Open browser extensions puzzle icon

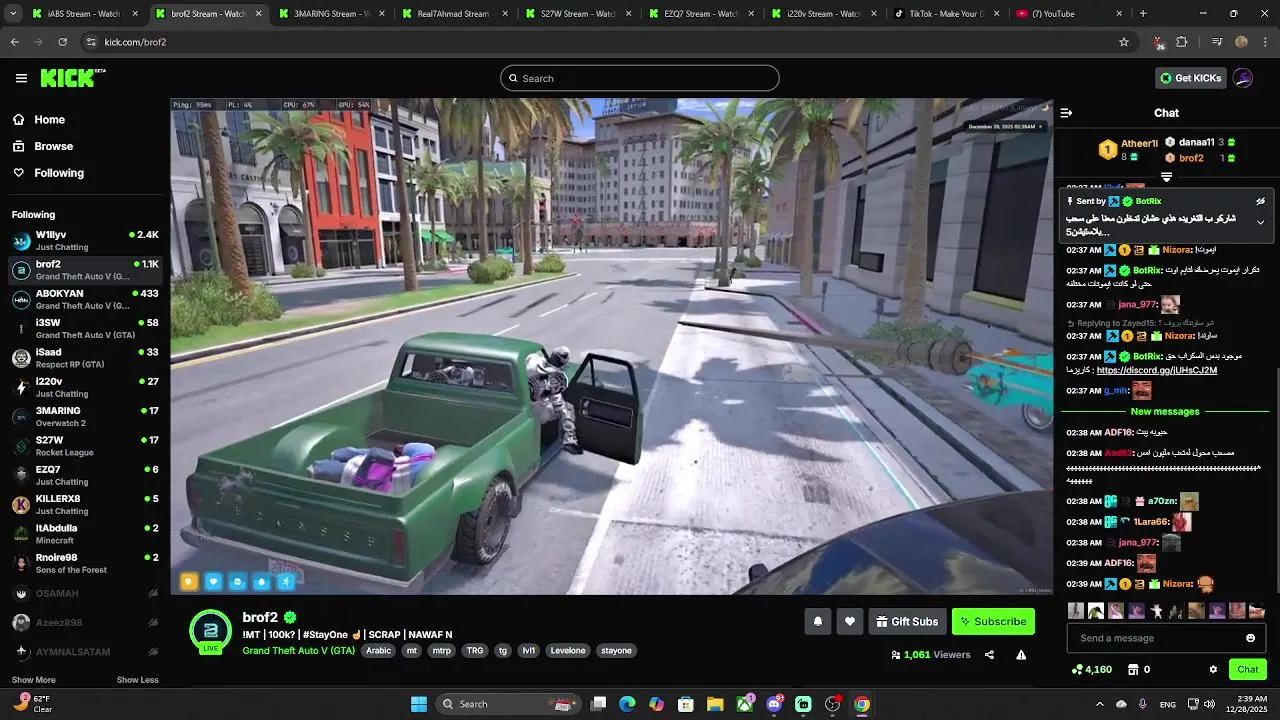[1182, 42]
